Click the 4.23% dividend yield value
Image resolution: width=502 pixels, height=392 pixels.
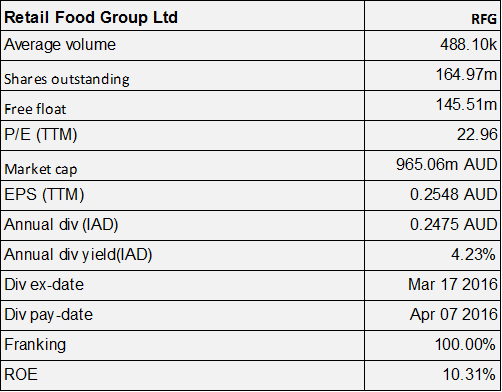[473, 255]
